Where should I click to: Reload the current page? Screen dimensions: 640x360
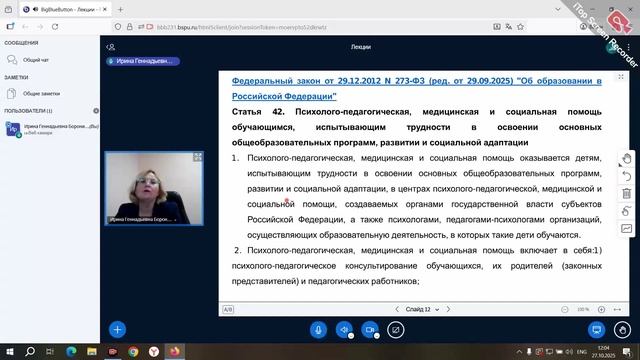pos(55,27)
